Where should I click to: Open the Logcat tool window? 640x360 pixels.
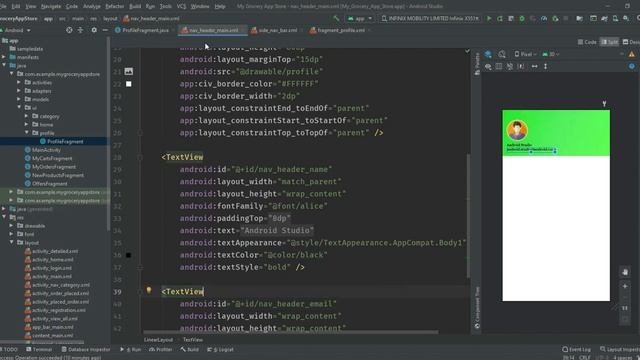coord(220,349)
